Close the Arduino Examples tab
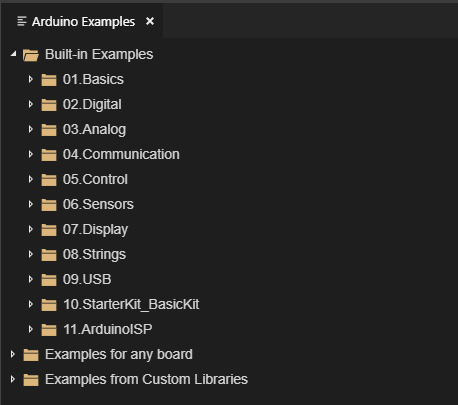Screen dimensions: 458x405 pos(150,21)
